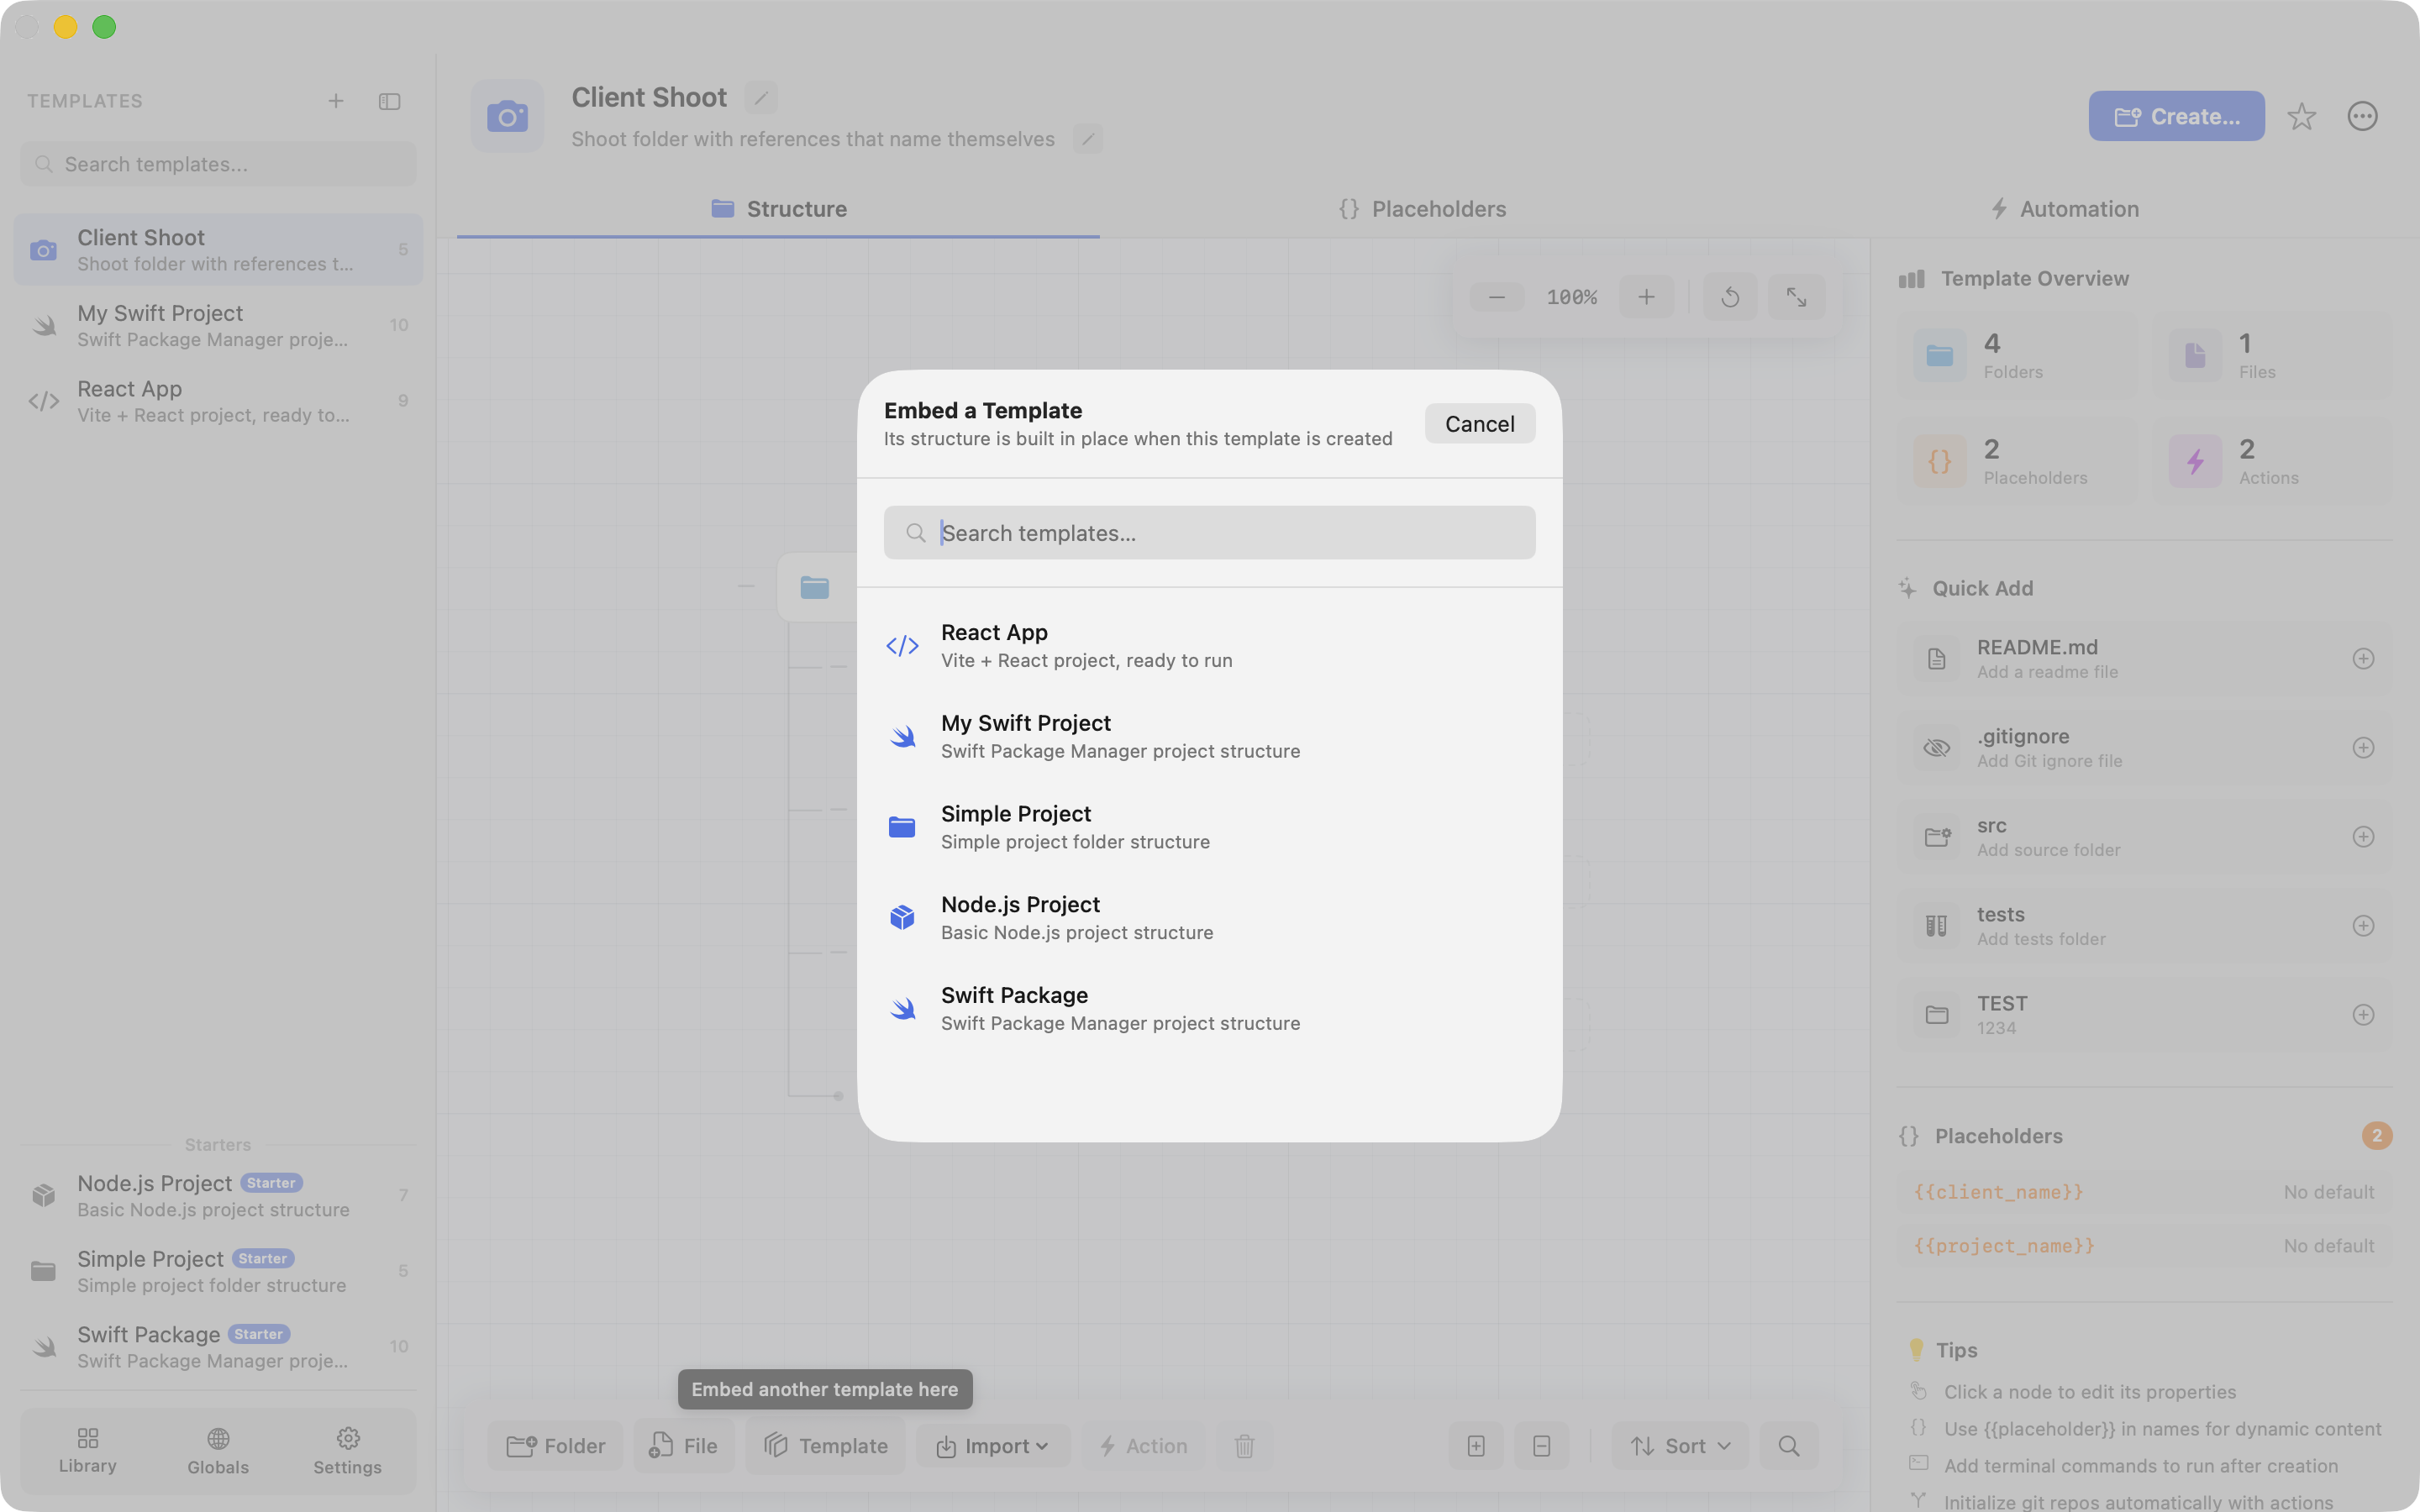Add tests folder via its plus icon
The image size is (2420, 1512).
tap(2363, 926)
